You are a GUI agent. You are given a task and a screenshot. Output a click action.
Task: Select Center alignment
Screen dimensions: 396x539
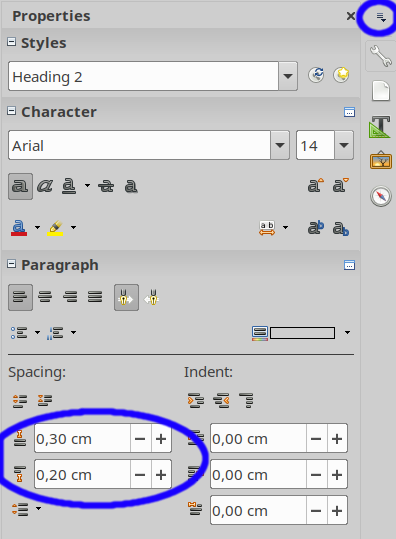point(45,297)
